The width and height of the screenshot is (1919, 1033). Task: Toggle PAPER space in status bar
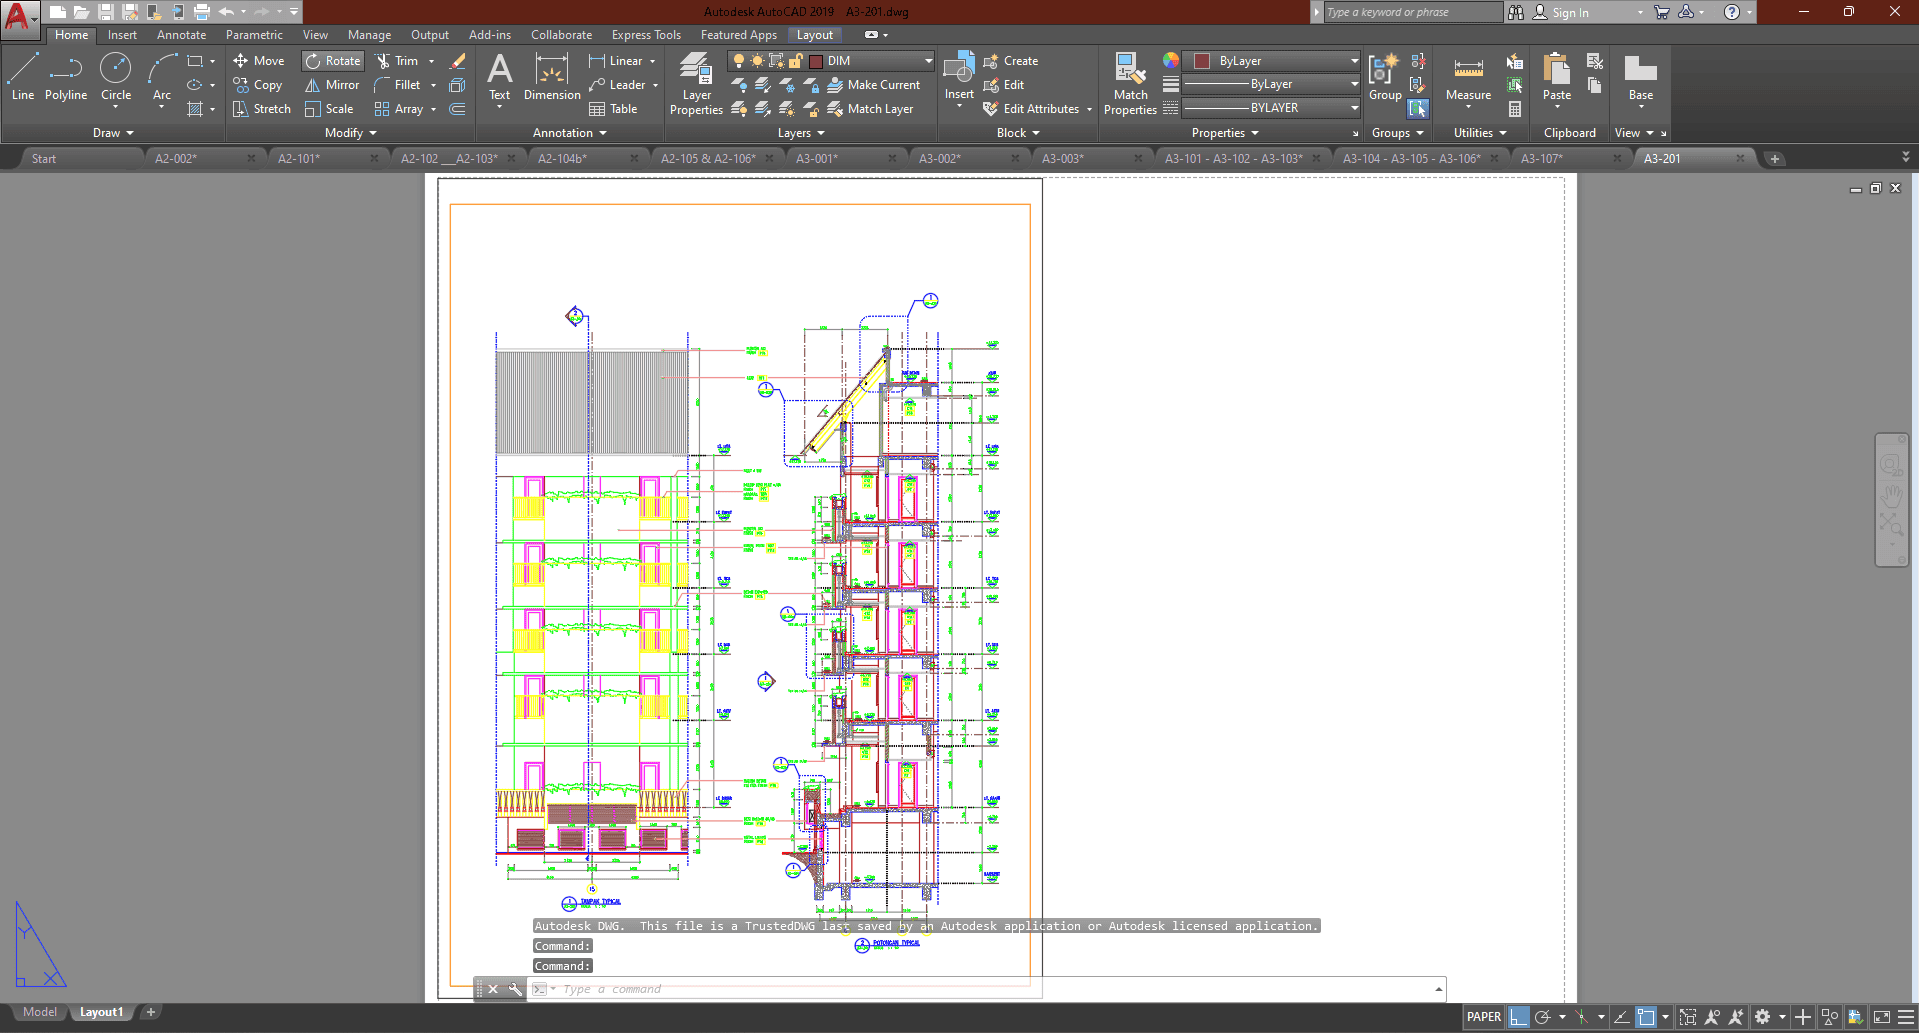pos(1483,1017)
